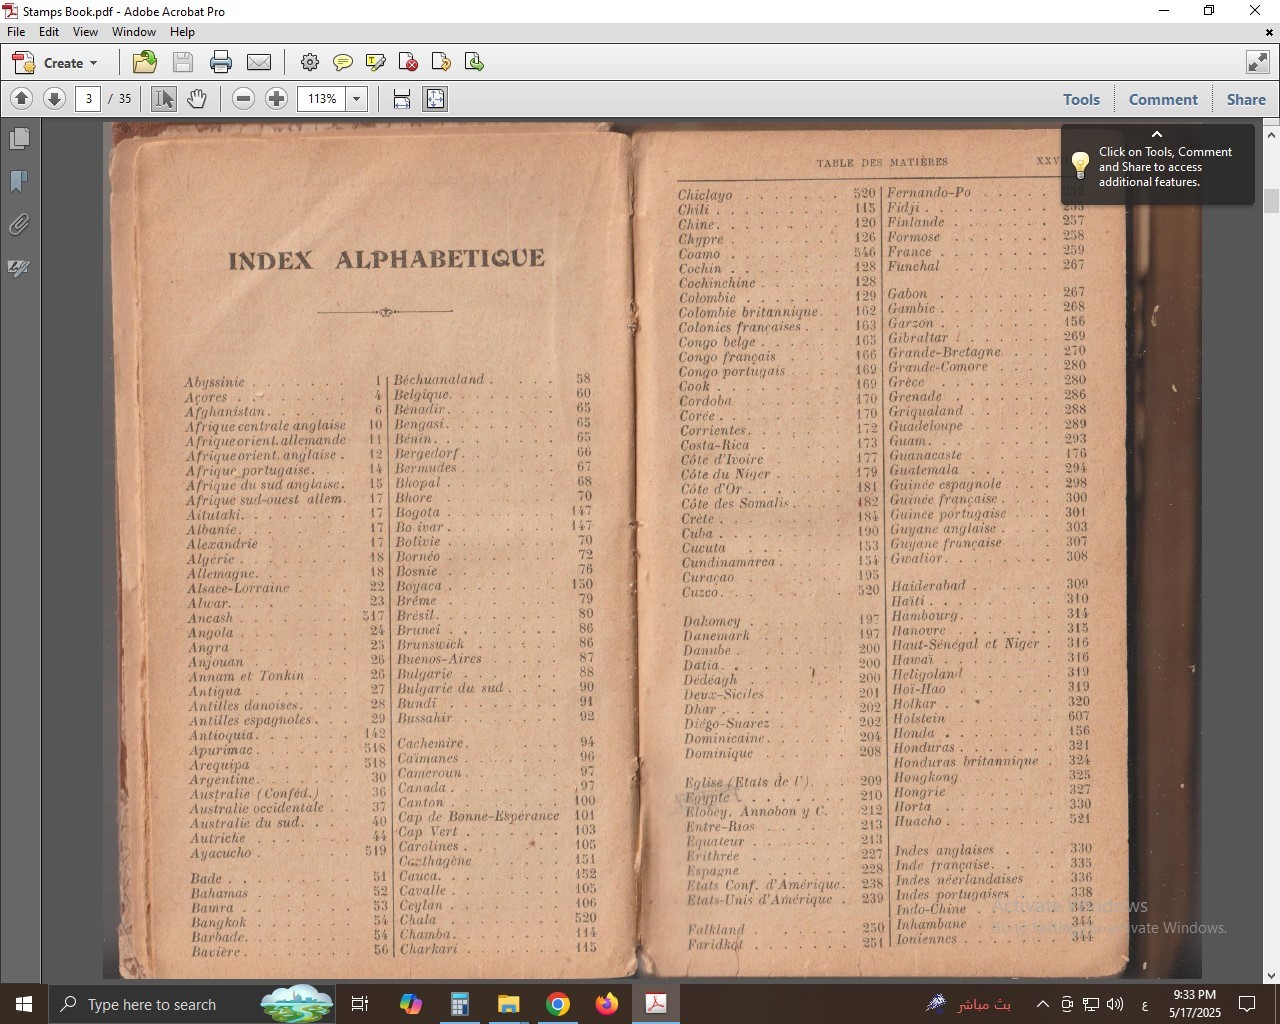Open the zoom percentage dropdown arrow
Image resolution: width=1280 pixels, height=1024 pixels.
(357, 99)
